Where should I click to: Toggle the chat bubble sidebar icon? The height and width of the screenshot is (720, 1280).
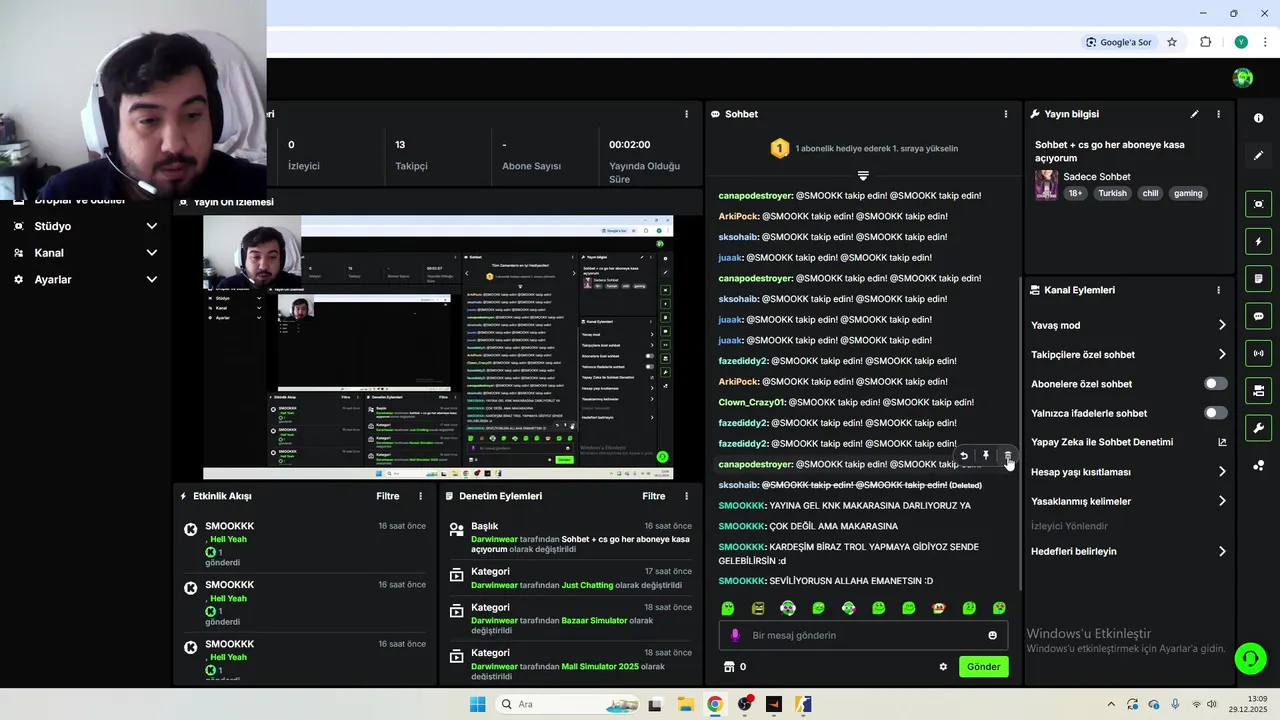tap(1258, 316)
